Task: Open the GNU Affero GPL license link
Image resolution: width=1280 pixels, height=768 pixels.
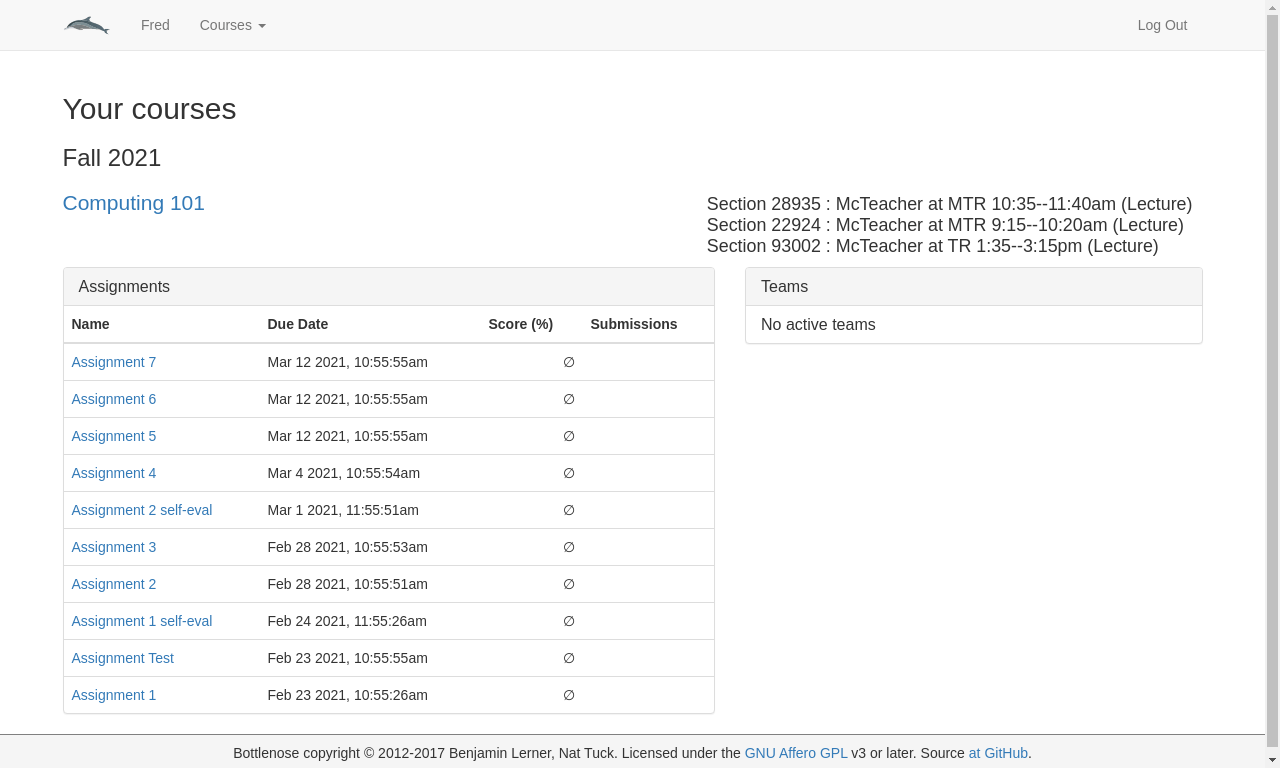Action: 795,753
